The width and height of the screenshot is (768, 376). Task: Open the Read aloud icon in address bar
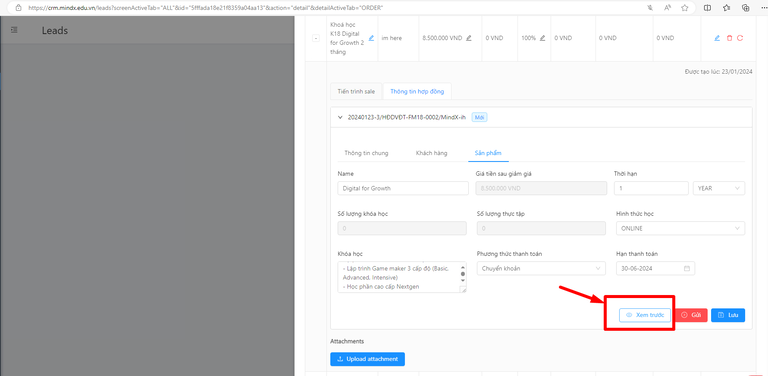667,8
